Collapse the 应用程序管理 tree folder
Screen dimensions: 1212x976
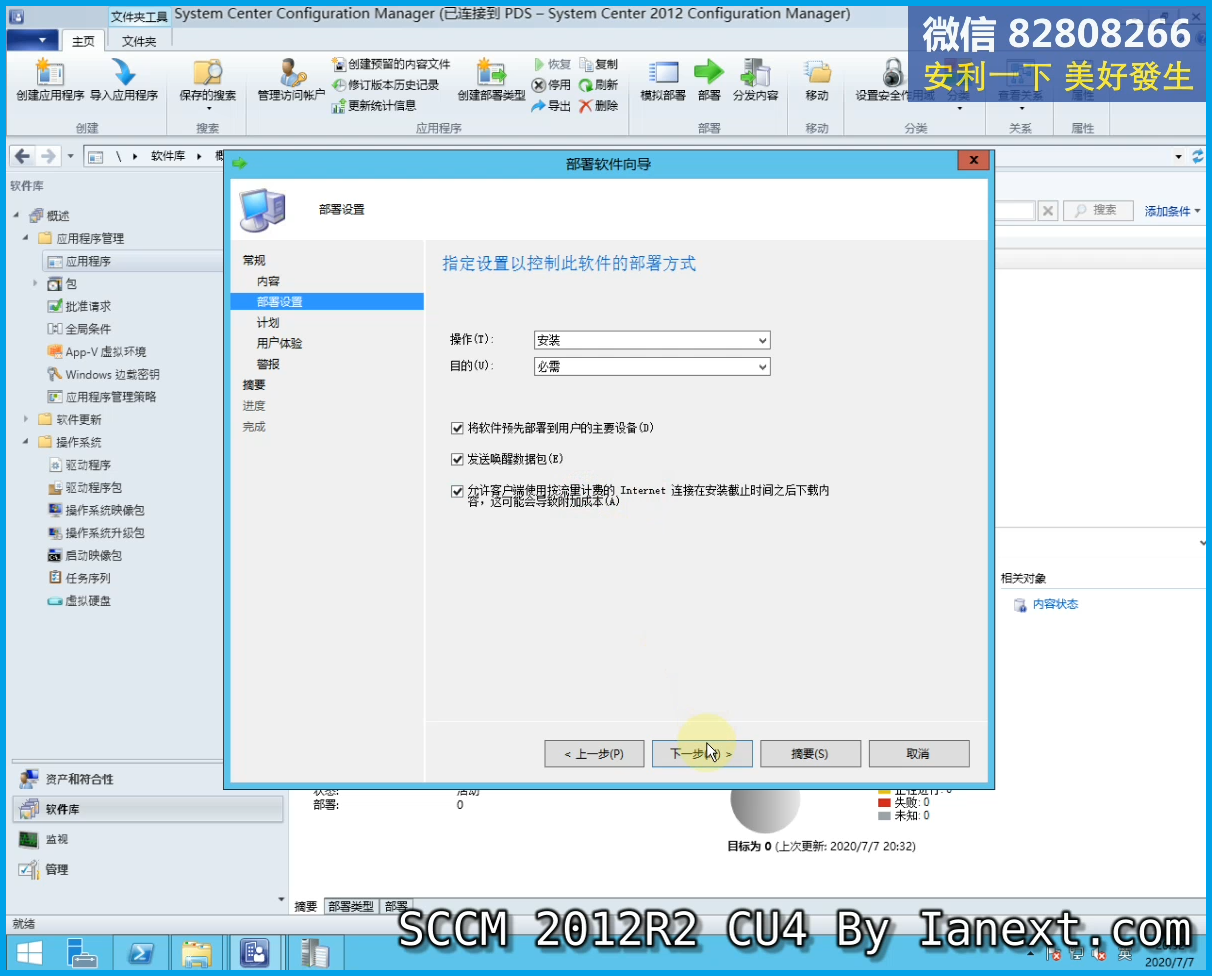point(27,238)
